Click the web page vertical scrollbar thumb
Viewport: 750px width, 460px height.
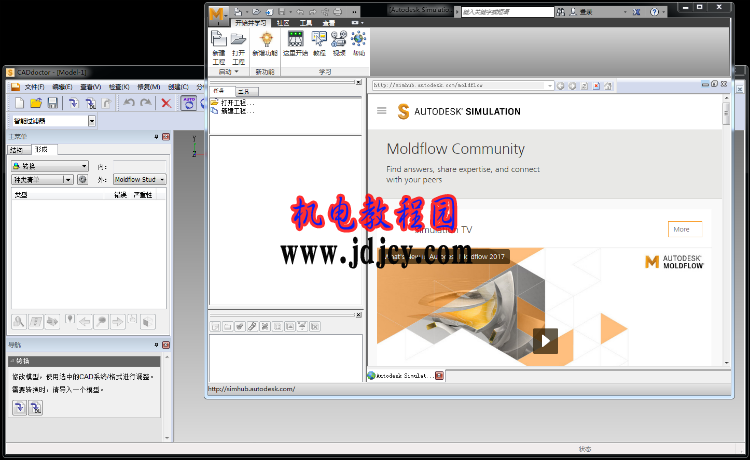click(x=726, y=113)
